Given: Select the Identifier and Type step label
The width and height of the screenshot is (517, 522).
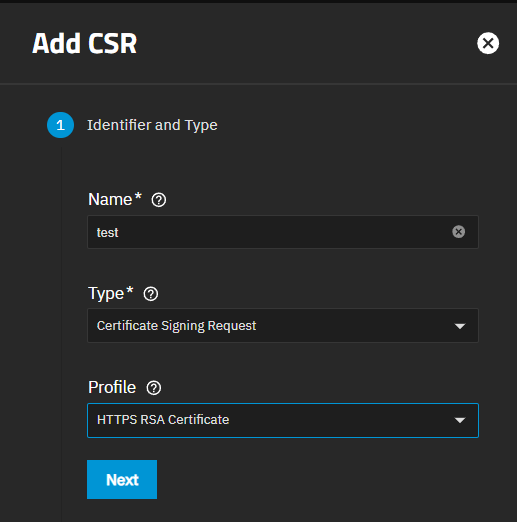Looking at the screenshot, I should (x=152, y=125).
